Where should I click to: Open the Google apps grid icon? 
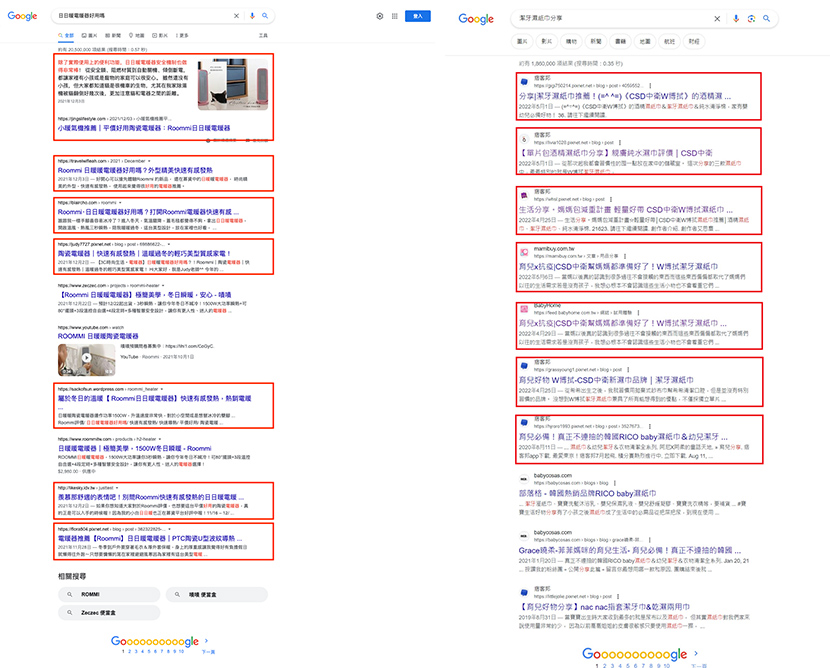[396, 17]
